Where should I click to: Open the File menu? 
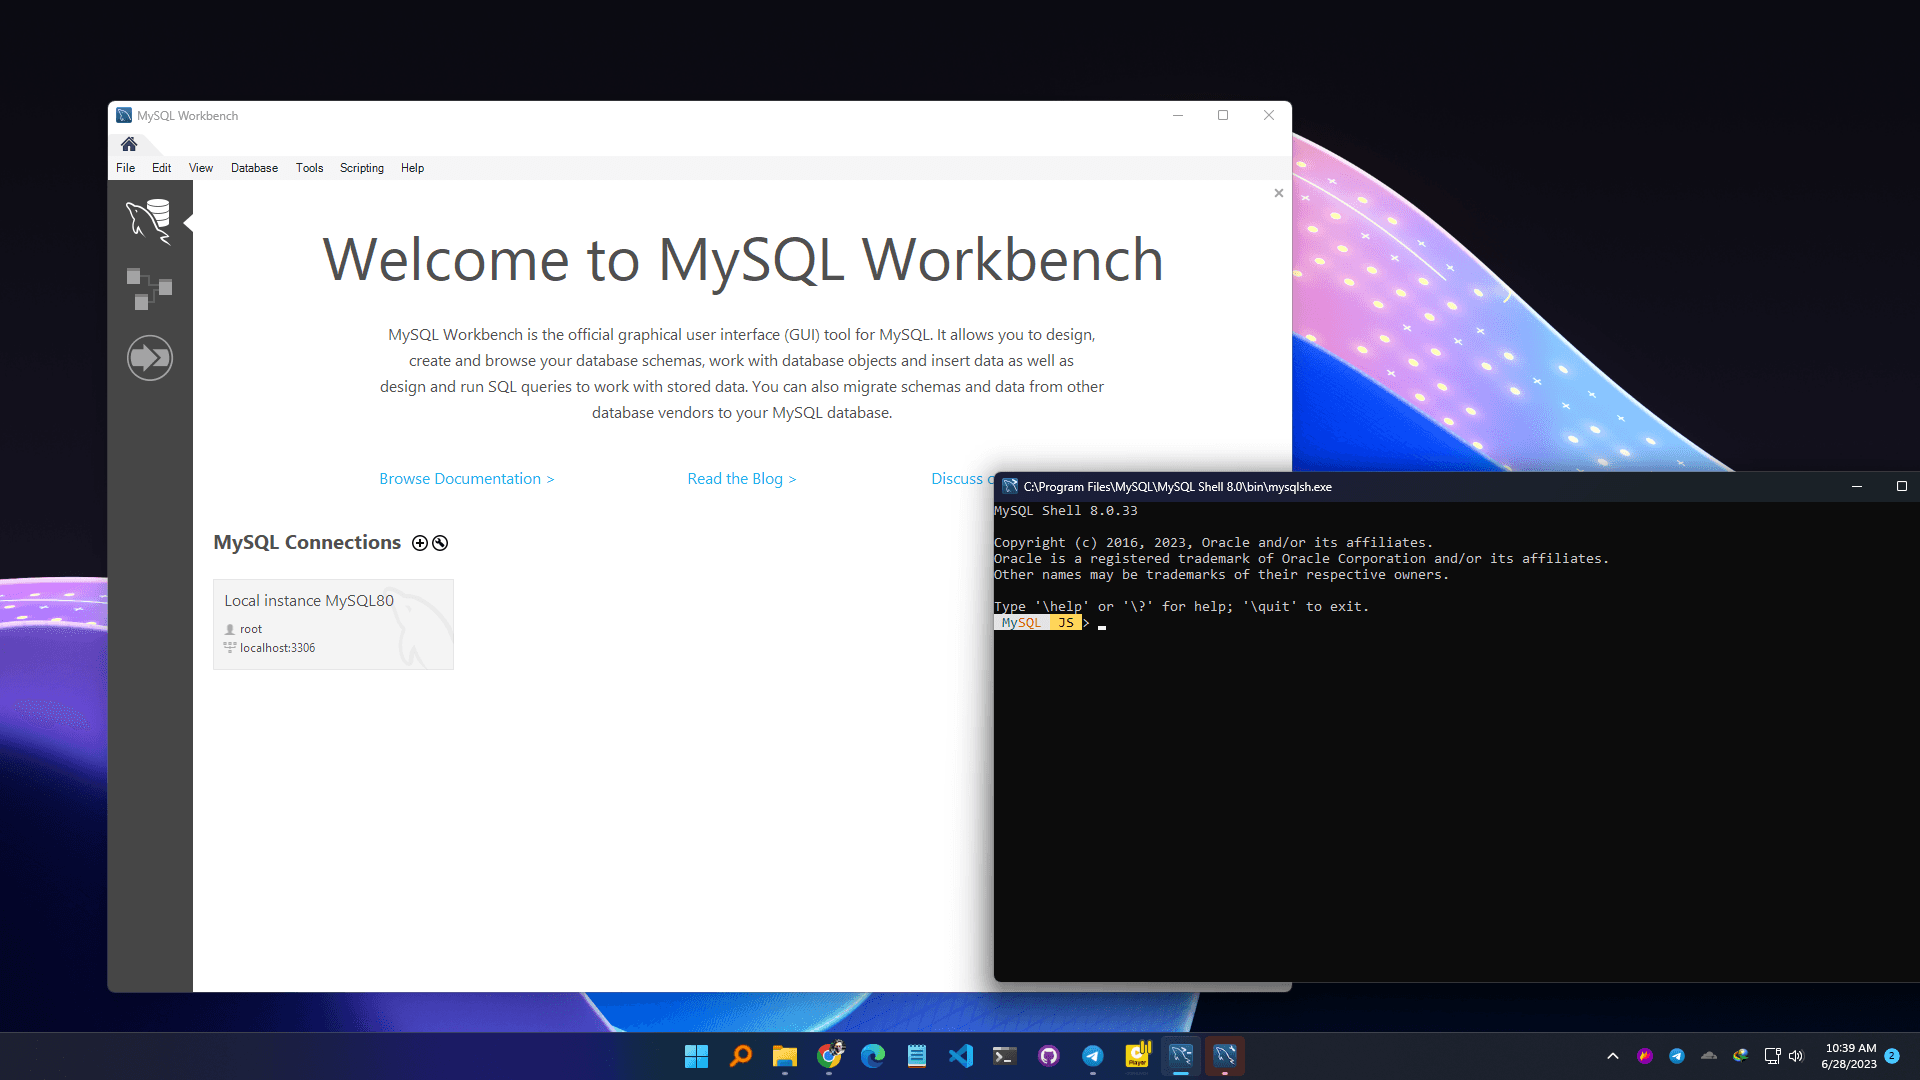coord(125,168)
